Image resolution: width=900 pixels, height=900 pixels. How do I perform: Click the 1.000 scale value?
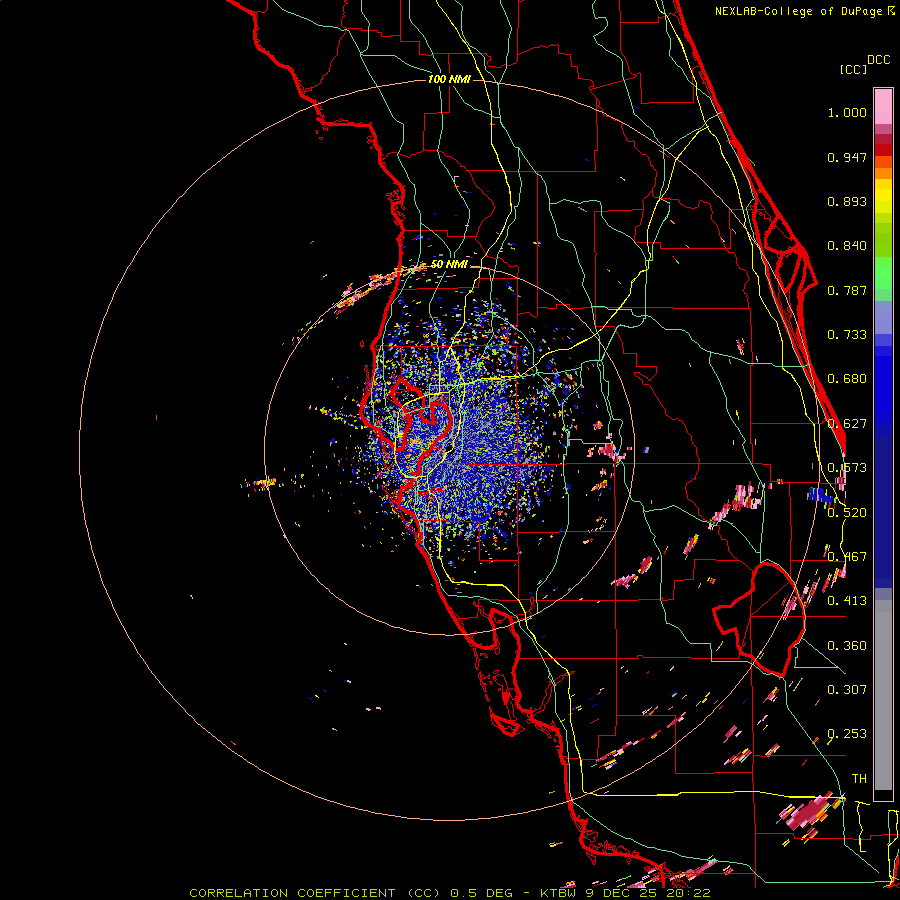(x=847, y=112)
